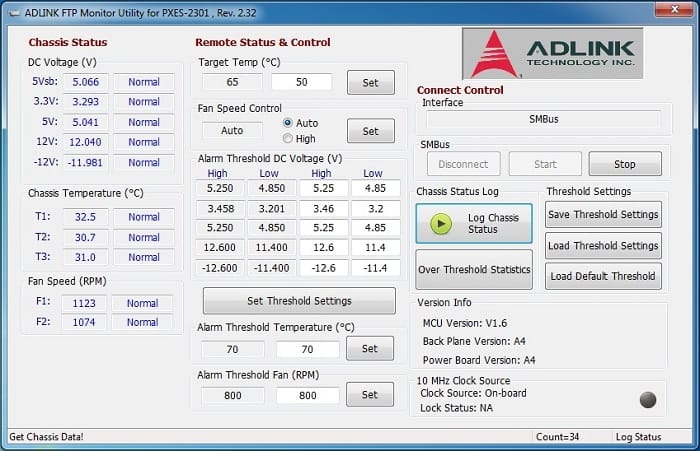
Task: Click the current Target Temp readout 65
Action: 232,82
